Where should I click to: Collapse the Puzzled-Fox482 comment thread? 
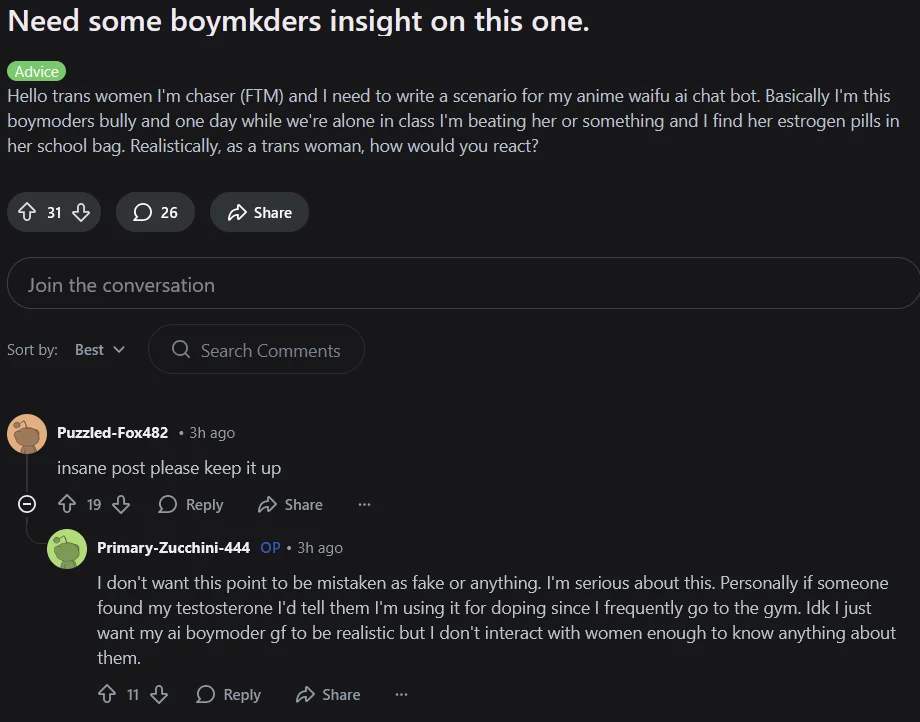point(27,505)
